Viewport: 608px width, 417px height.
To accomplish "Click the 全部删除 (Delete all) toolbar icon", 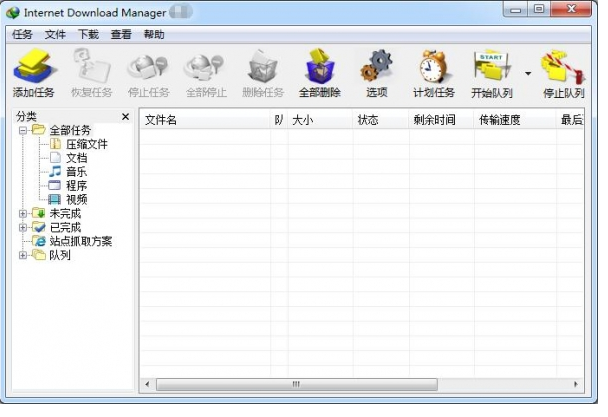I will point(320,66).
